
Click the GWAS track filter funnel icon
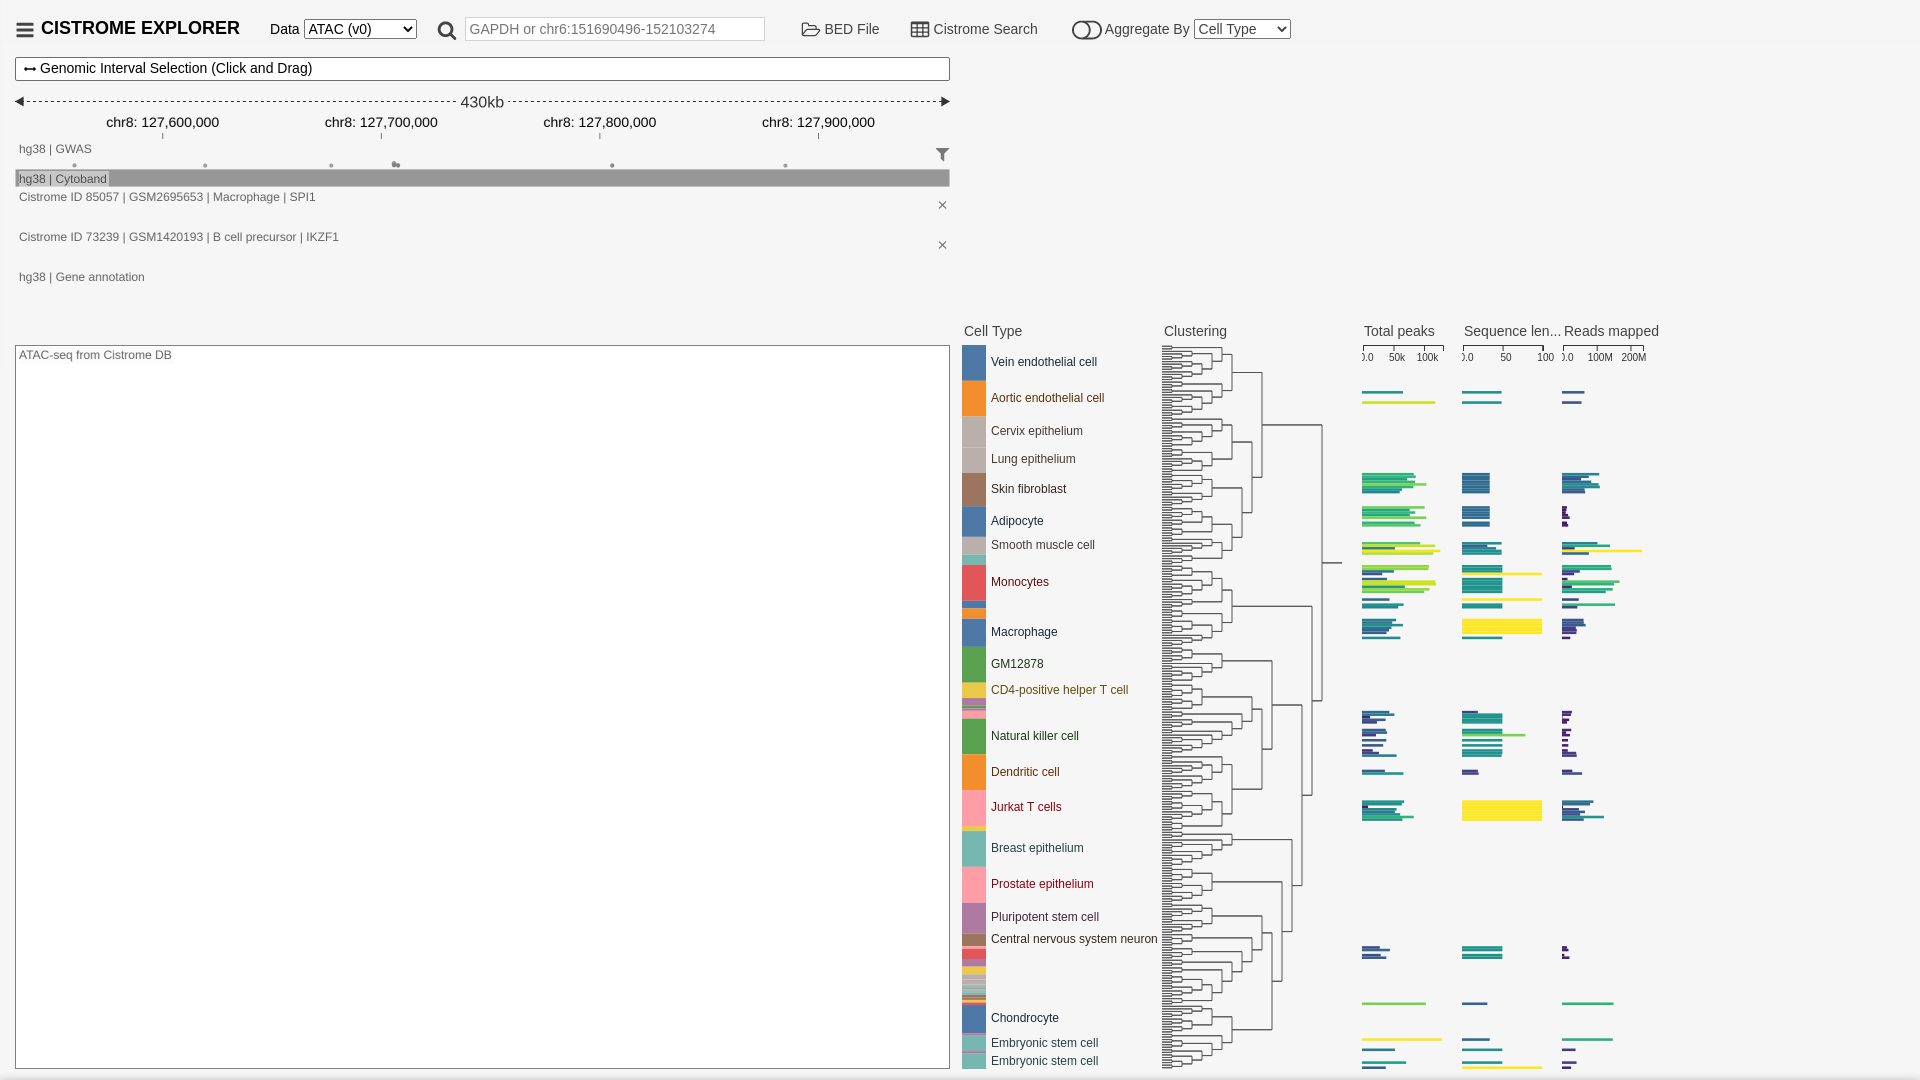942,154
